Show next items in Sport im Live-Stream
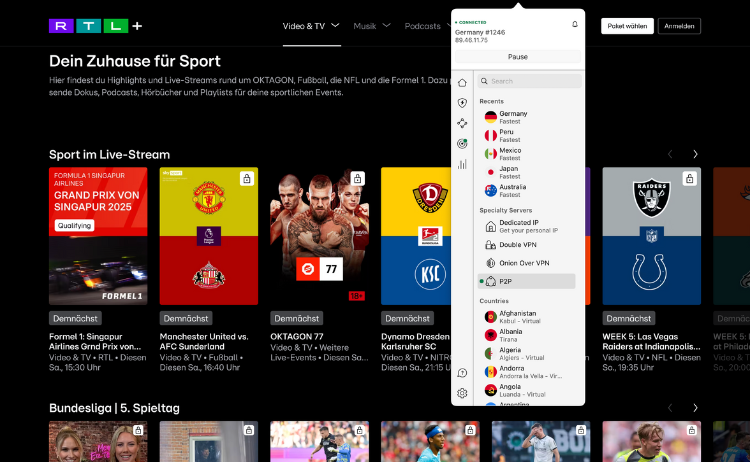Viewport: 750px width, 462px height. [x=695, y=154]
